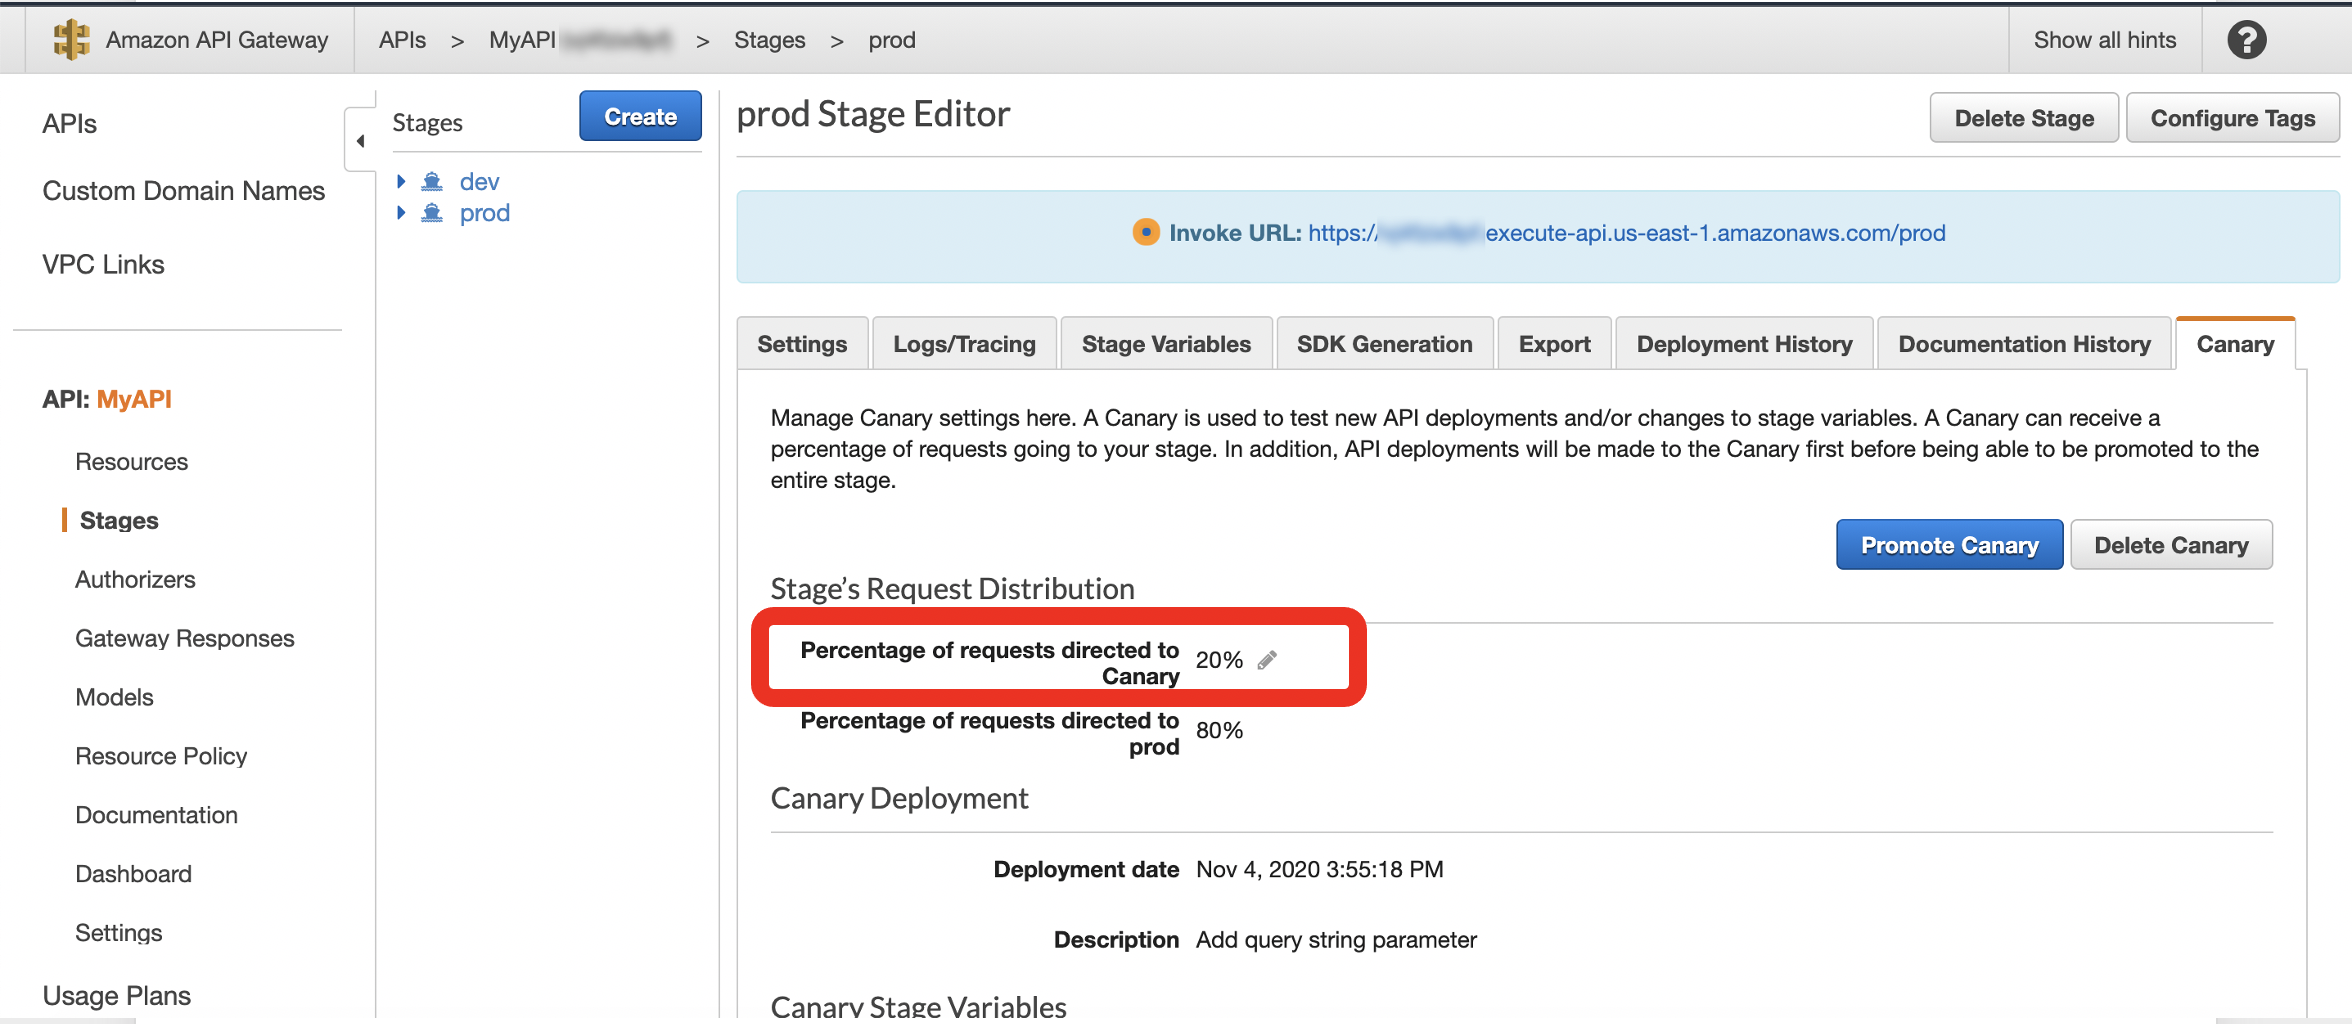
Task: Click the orange Invoke URL indicator dot
Action: [1145, 232]
